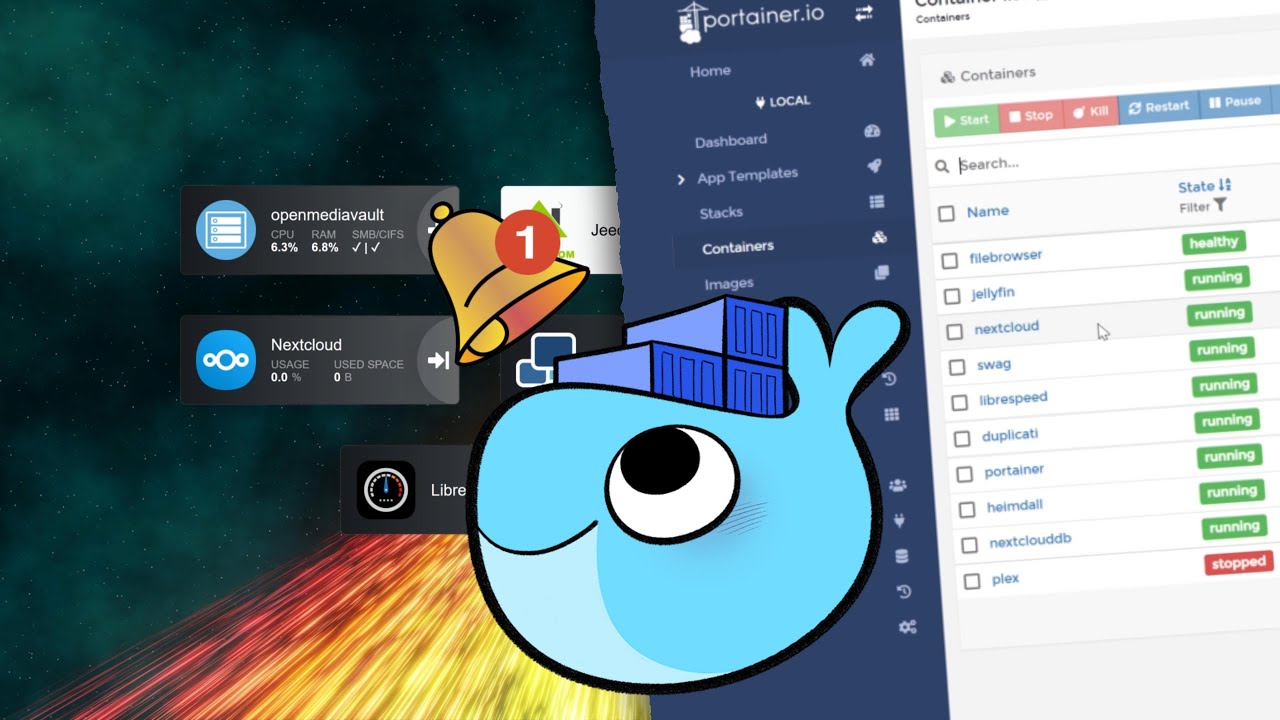Click the red Stop button

(x=1030, y=116)
